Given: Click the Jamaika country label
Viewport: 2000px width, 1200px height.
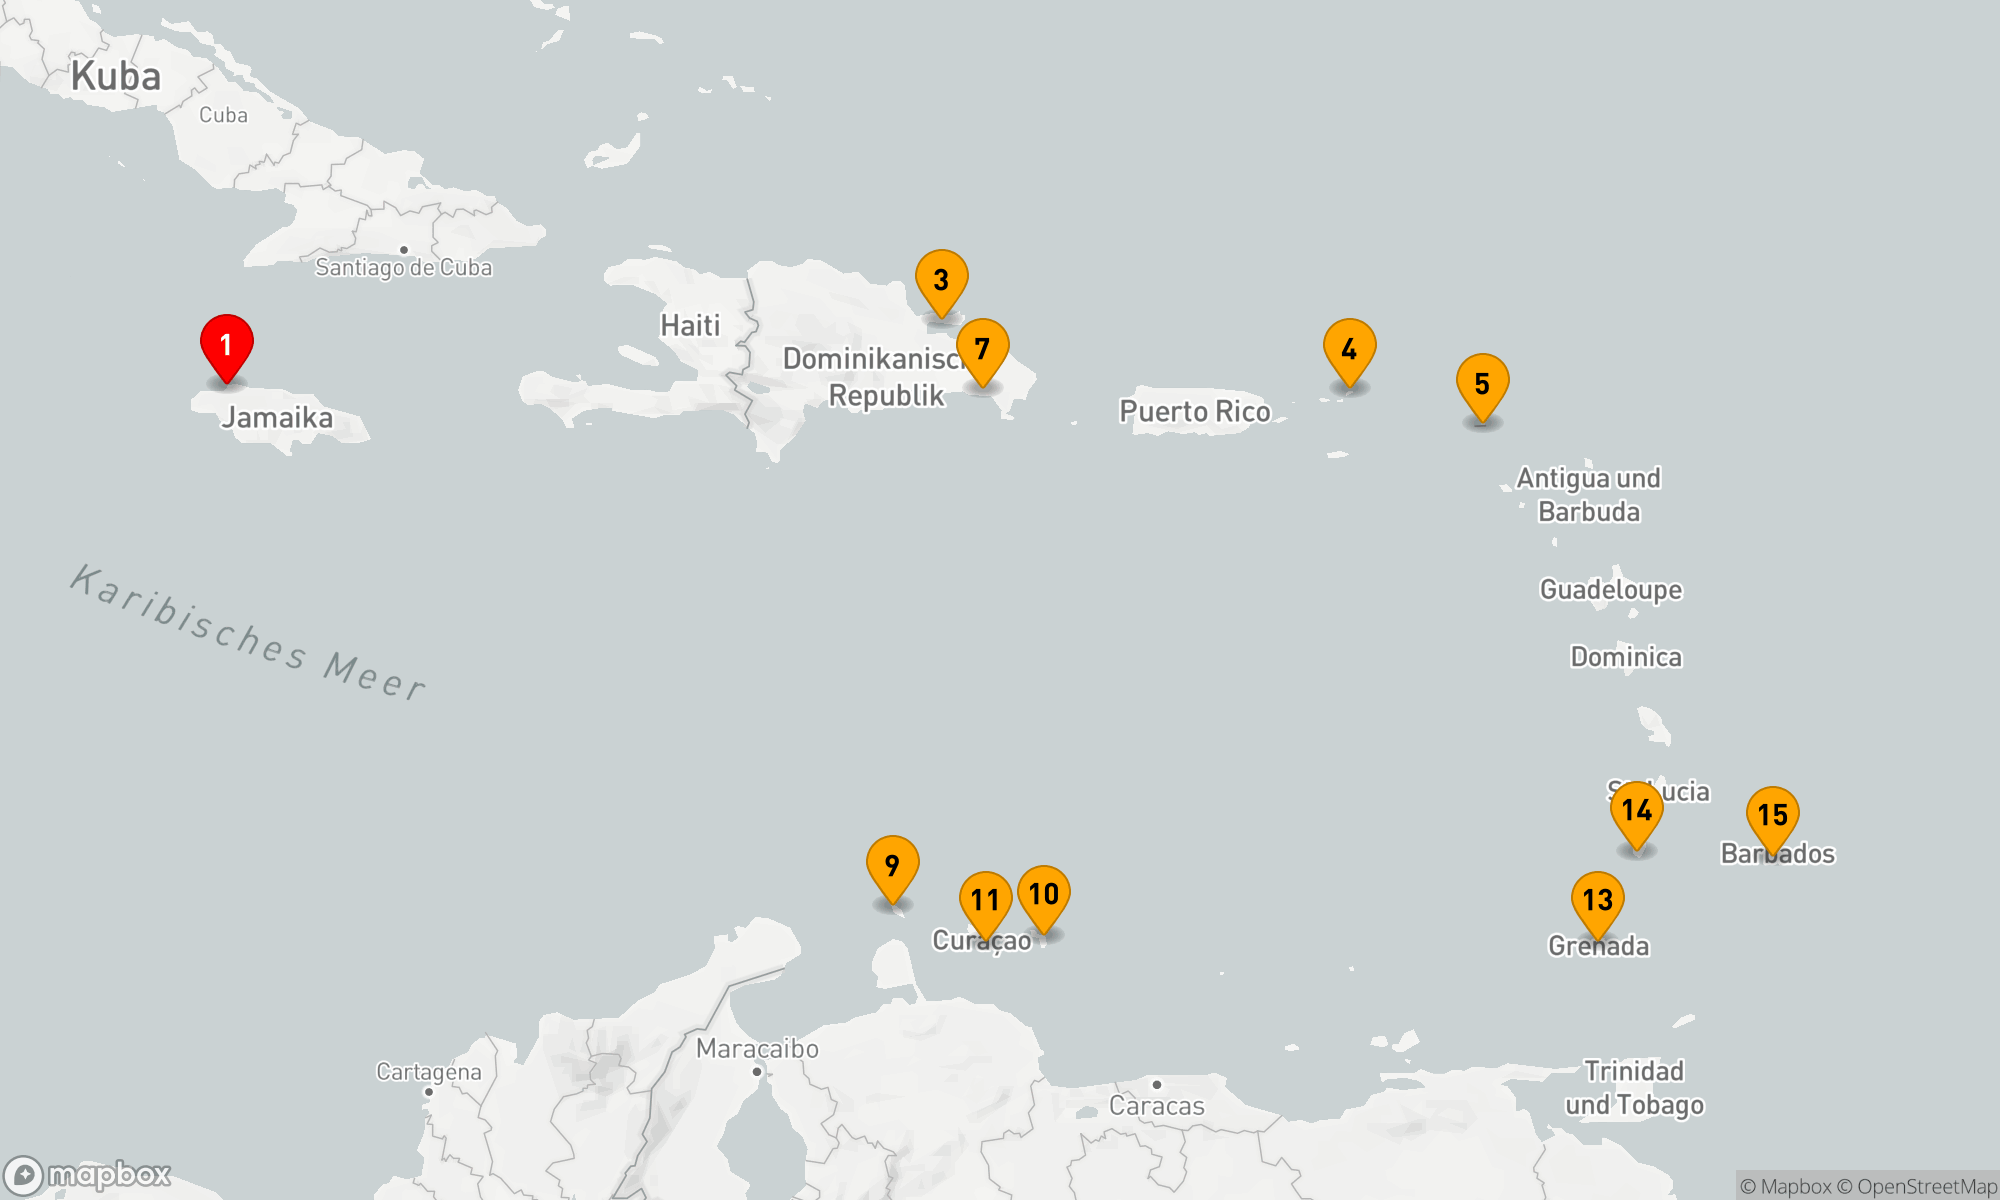Looking at the screenshot, I should point(277,417).
